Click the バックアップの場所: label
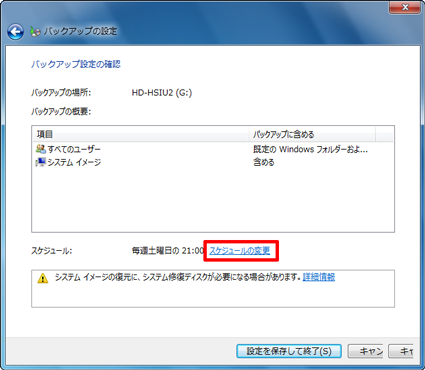The height and width of the screenshot is (370, 425). pos(61,93)
